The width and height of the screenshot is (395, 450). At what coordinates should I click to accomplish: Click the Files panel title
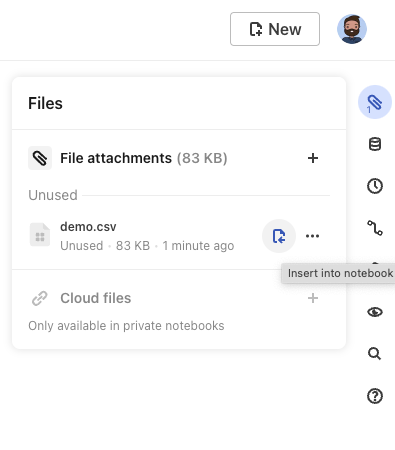click(x=45, y=103)
